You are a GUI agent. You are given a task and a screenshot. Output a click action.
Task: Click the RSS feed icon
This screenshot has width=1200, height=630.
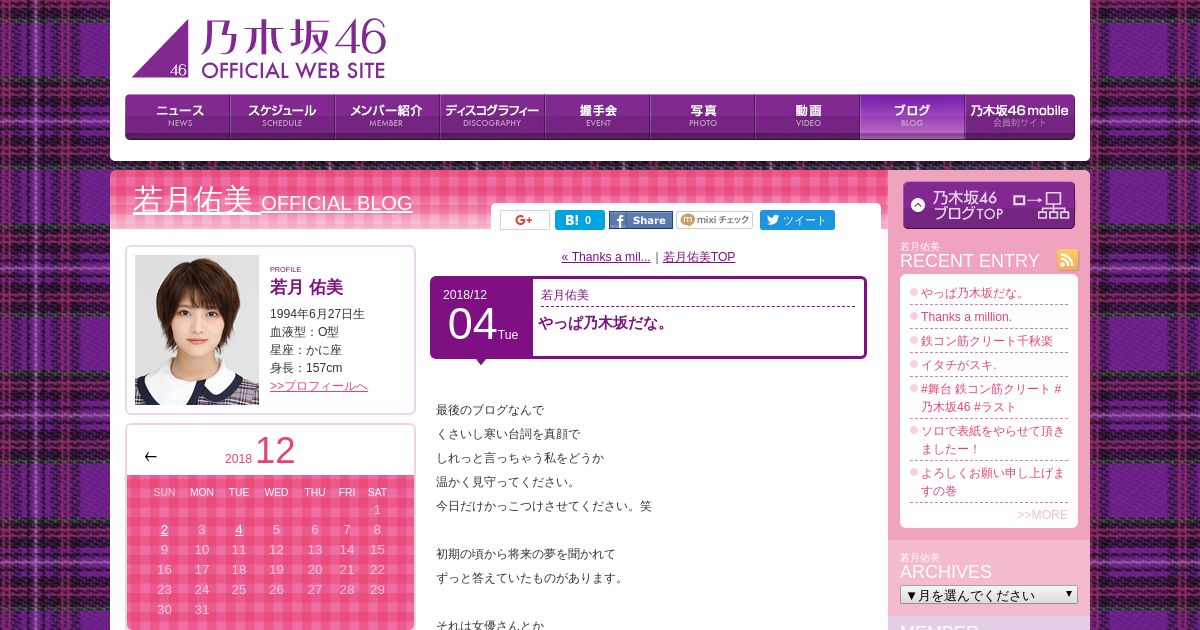tap(1068, 260)
